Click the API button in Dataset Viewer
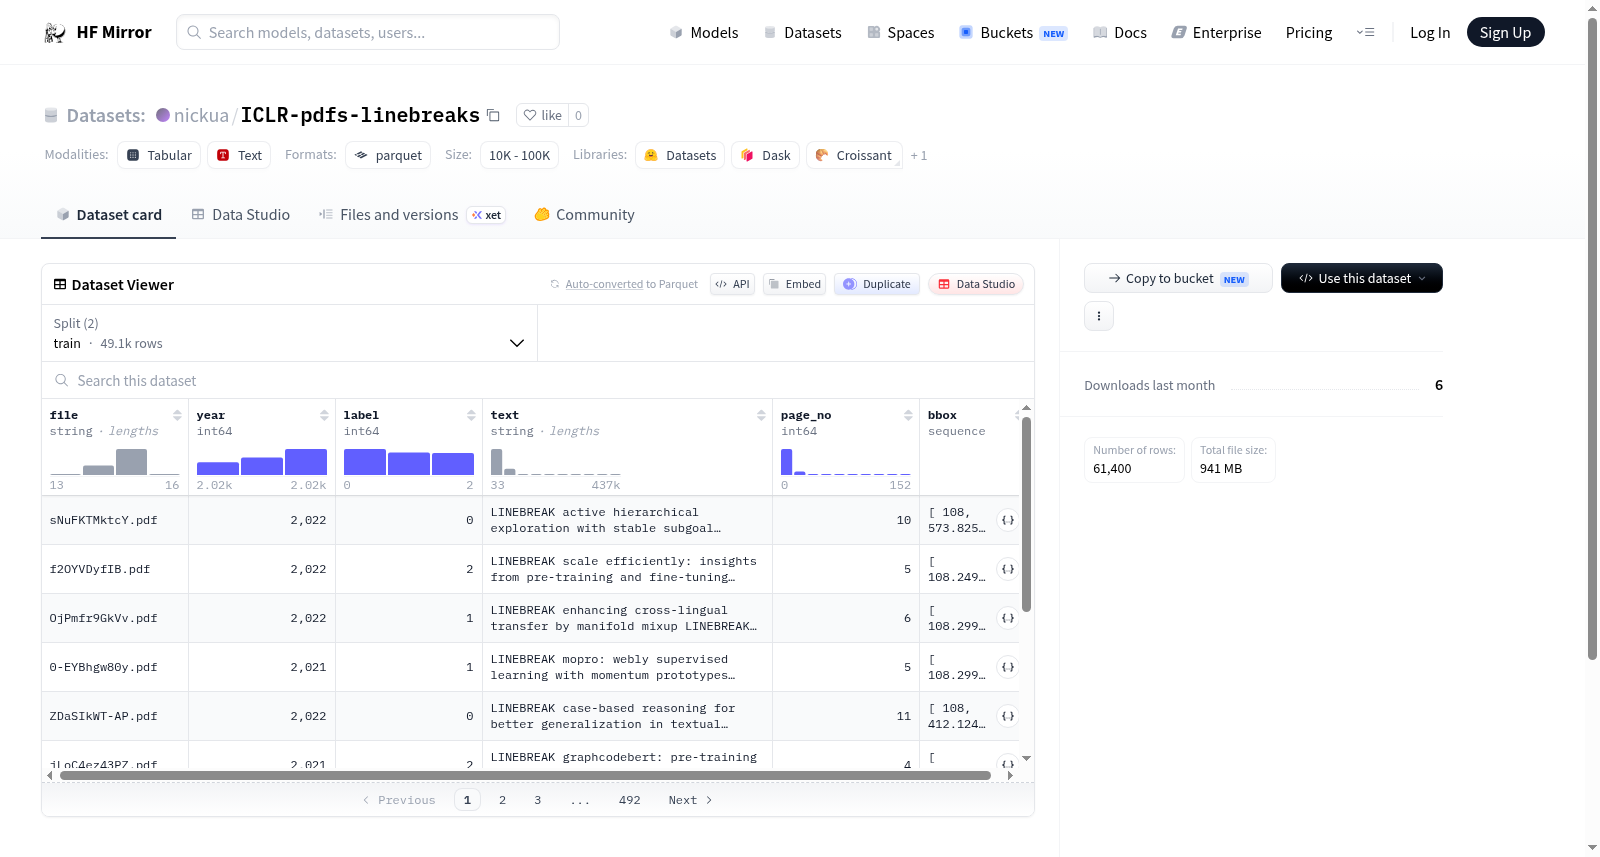 (x=732, y=284)
